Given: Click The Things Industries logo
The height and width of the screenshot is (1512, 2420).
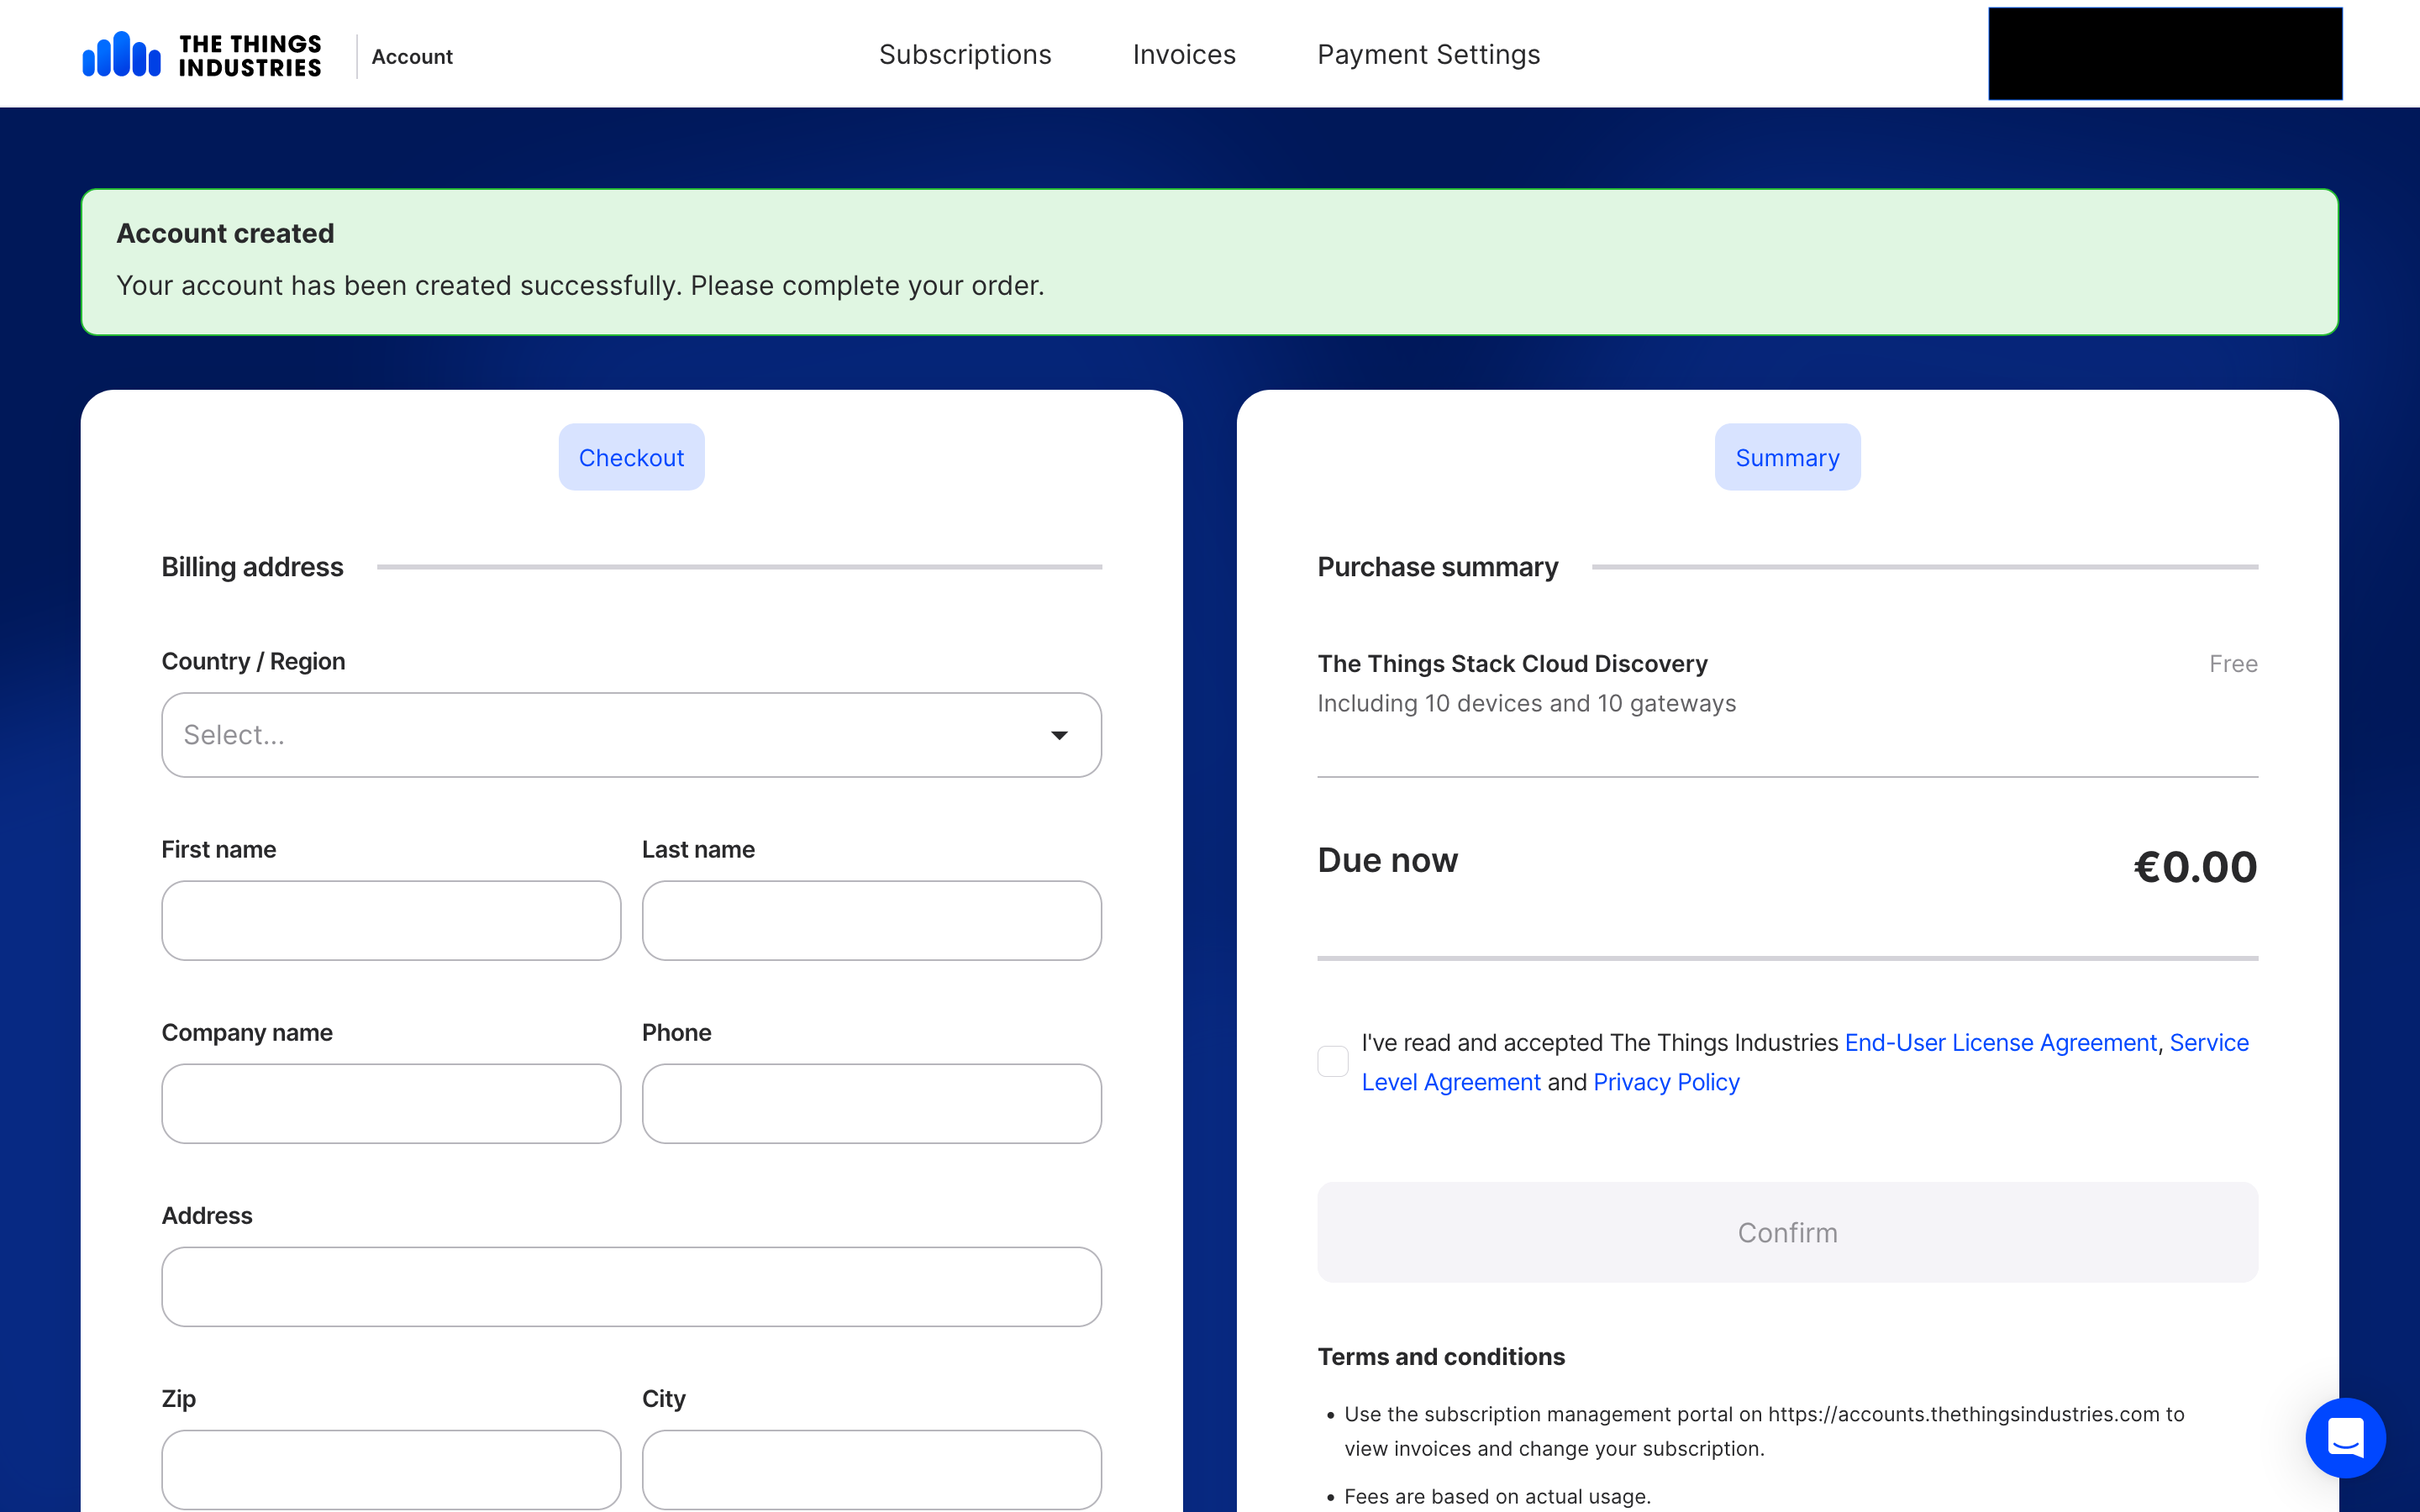Looking at the screenshot, I should tap(202, 55).
